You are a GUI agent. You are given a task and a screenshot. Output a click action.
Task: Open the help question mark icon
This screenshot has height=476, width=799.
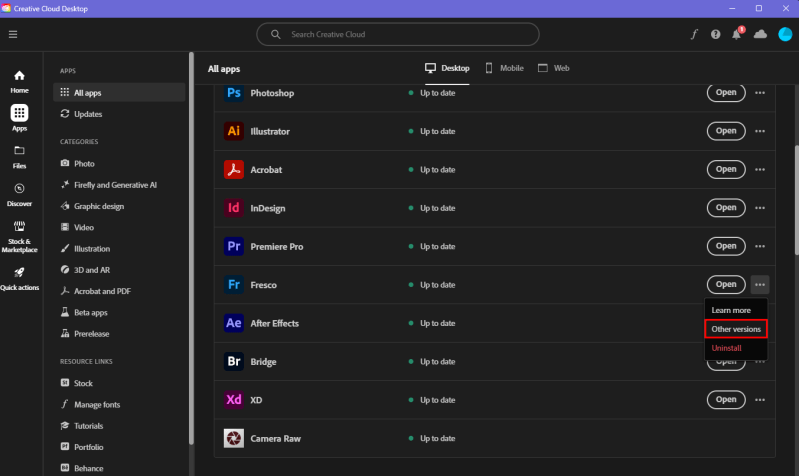pyautogui.click(x=715, y=34)
